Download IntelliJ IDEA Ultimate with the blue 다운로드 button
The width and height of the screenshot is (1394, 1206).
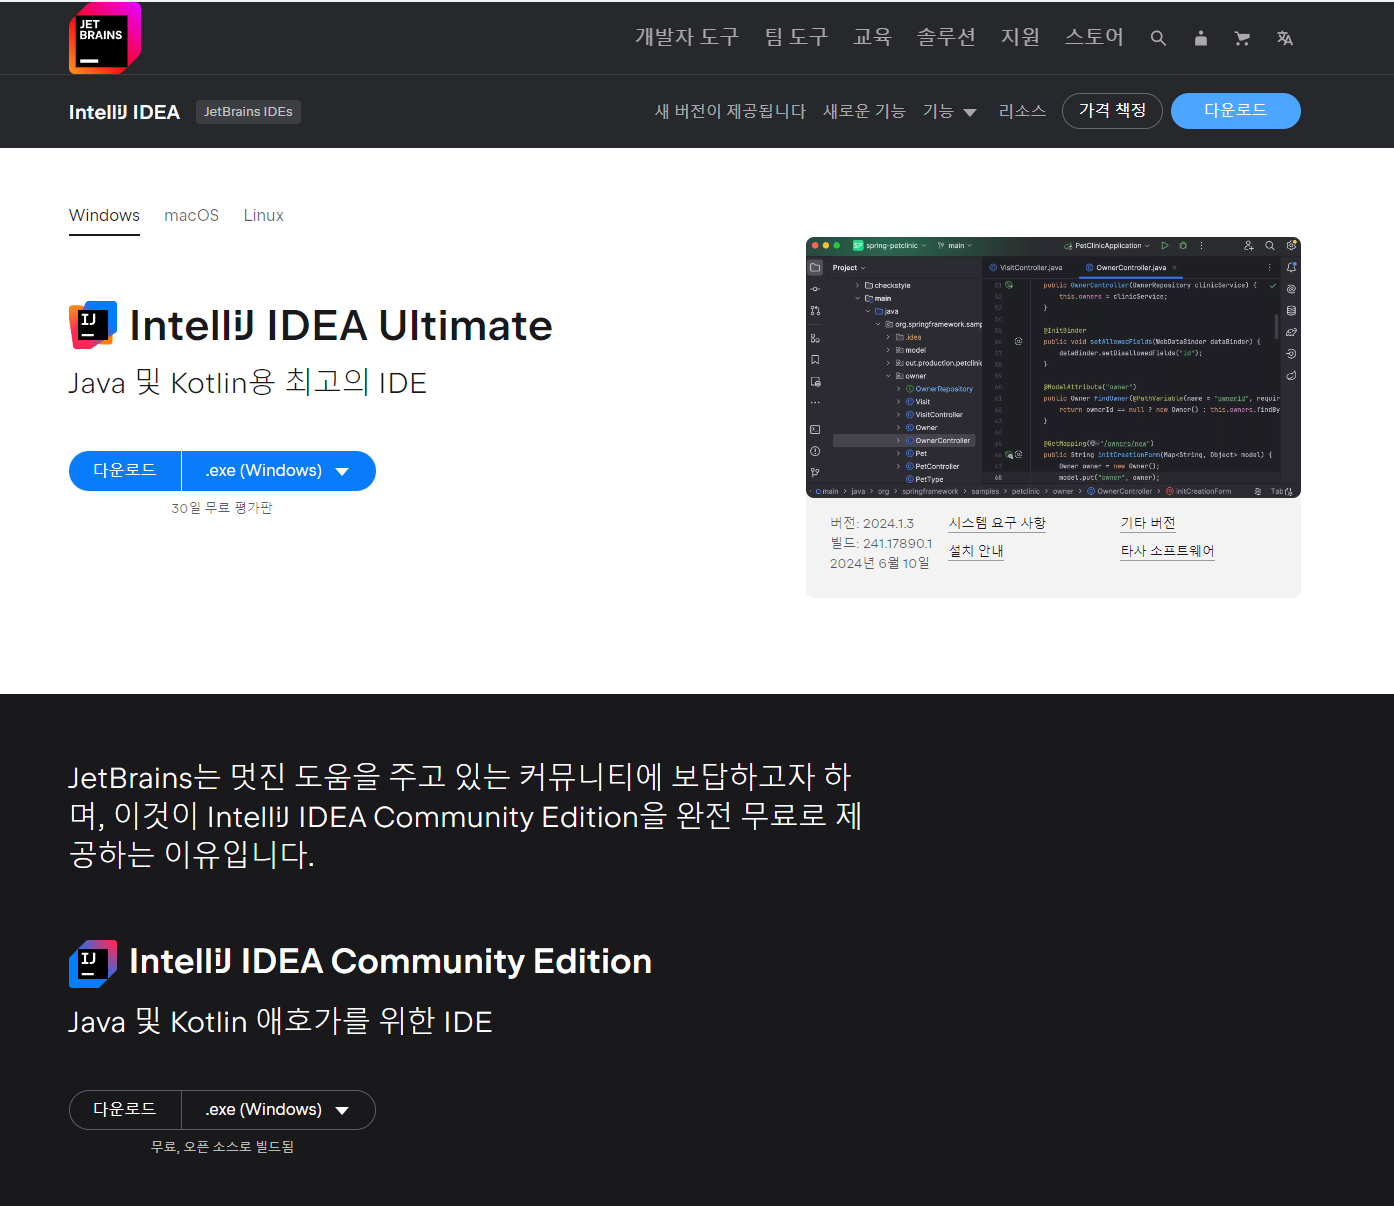[x=125, y=471]
